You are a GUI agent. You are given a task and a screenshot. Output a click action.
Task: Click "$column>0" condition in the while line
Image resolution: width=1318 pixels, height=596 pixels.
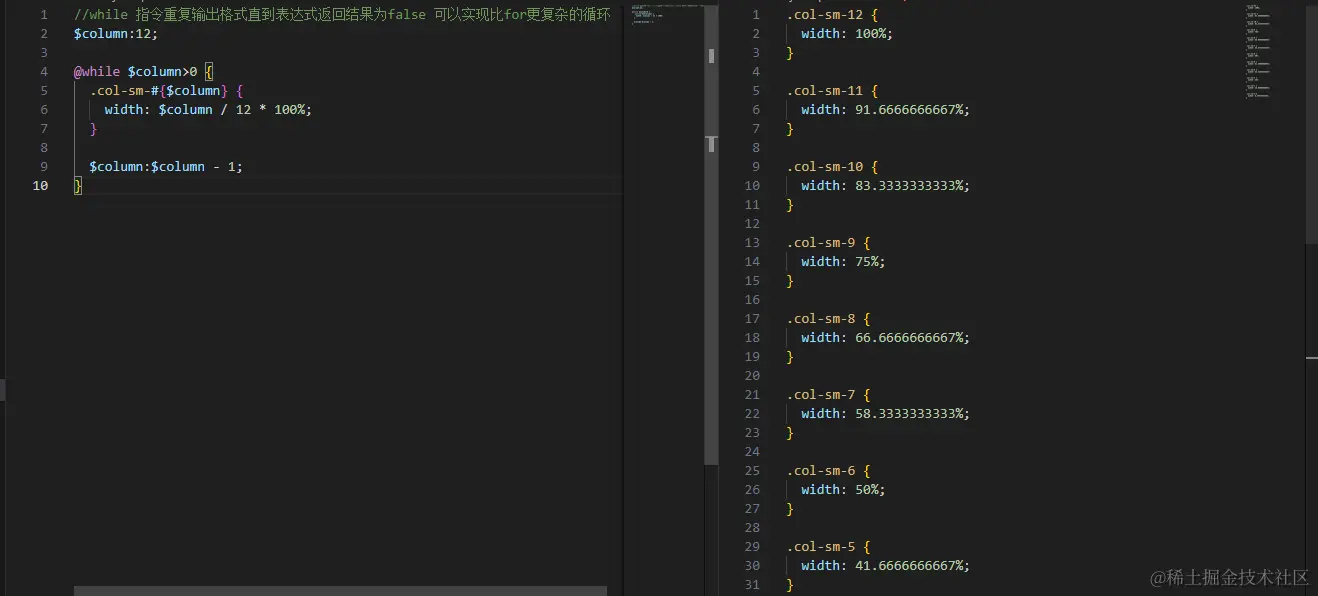[162, 72]
